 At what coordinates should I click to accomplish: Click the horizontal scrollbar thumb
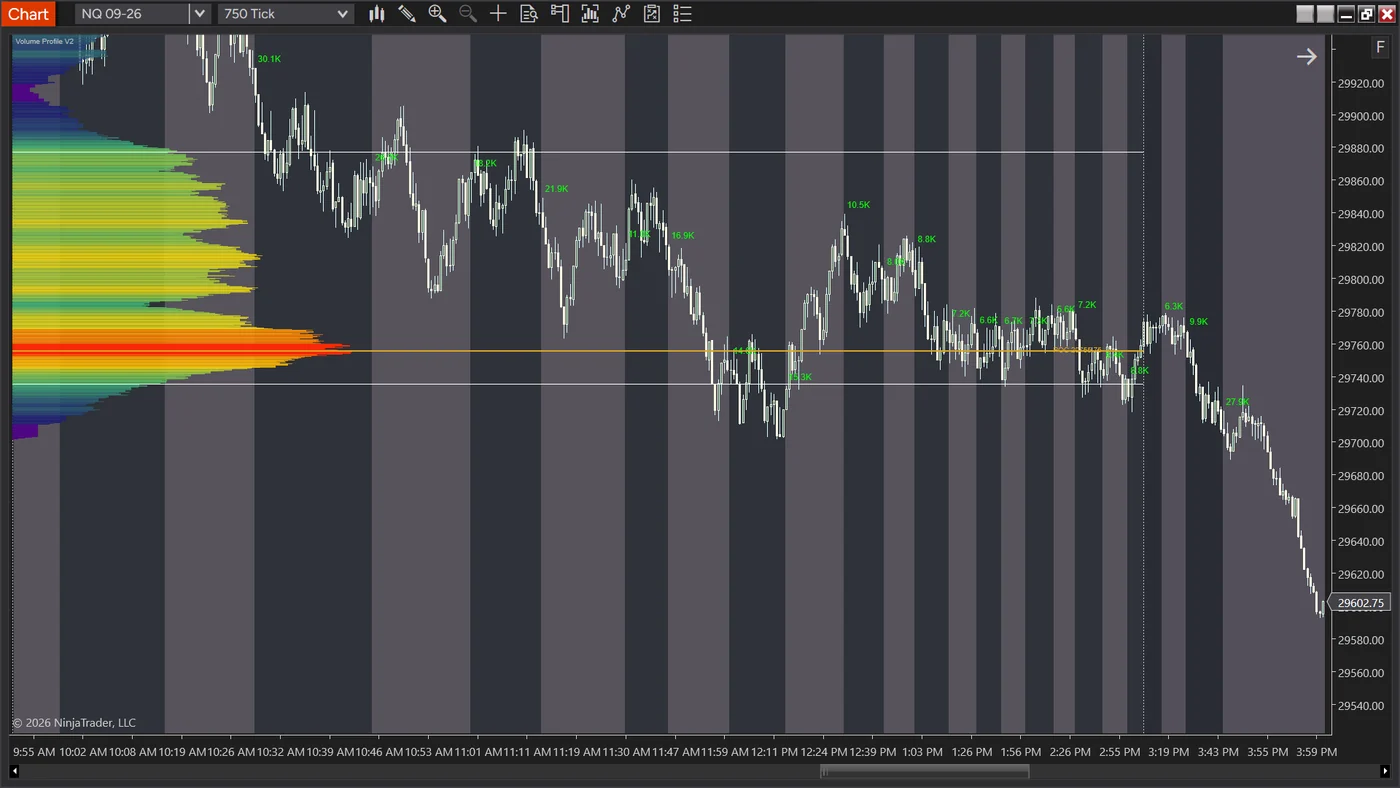[x=925, y=771]
